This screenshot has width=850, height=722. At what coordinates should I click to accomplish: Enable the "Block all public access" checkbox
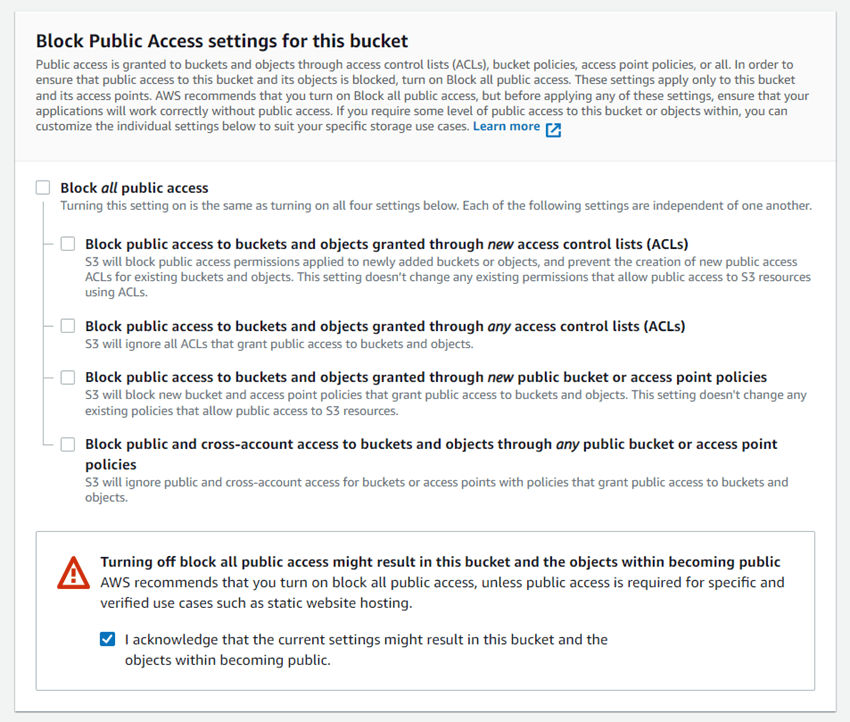click(x=41, y=187)
